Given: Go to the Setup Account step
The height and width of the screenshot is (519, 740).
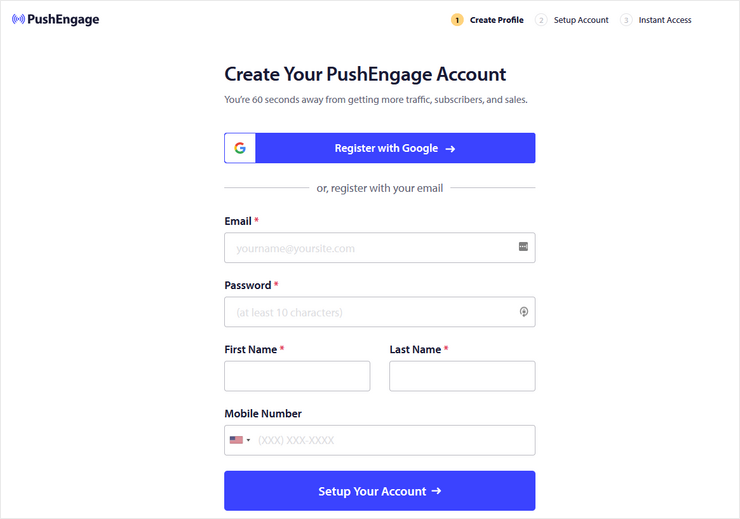Looking at the screenshot, I should coord(581,20).
